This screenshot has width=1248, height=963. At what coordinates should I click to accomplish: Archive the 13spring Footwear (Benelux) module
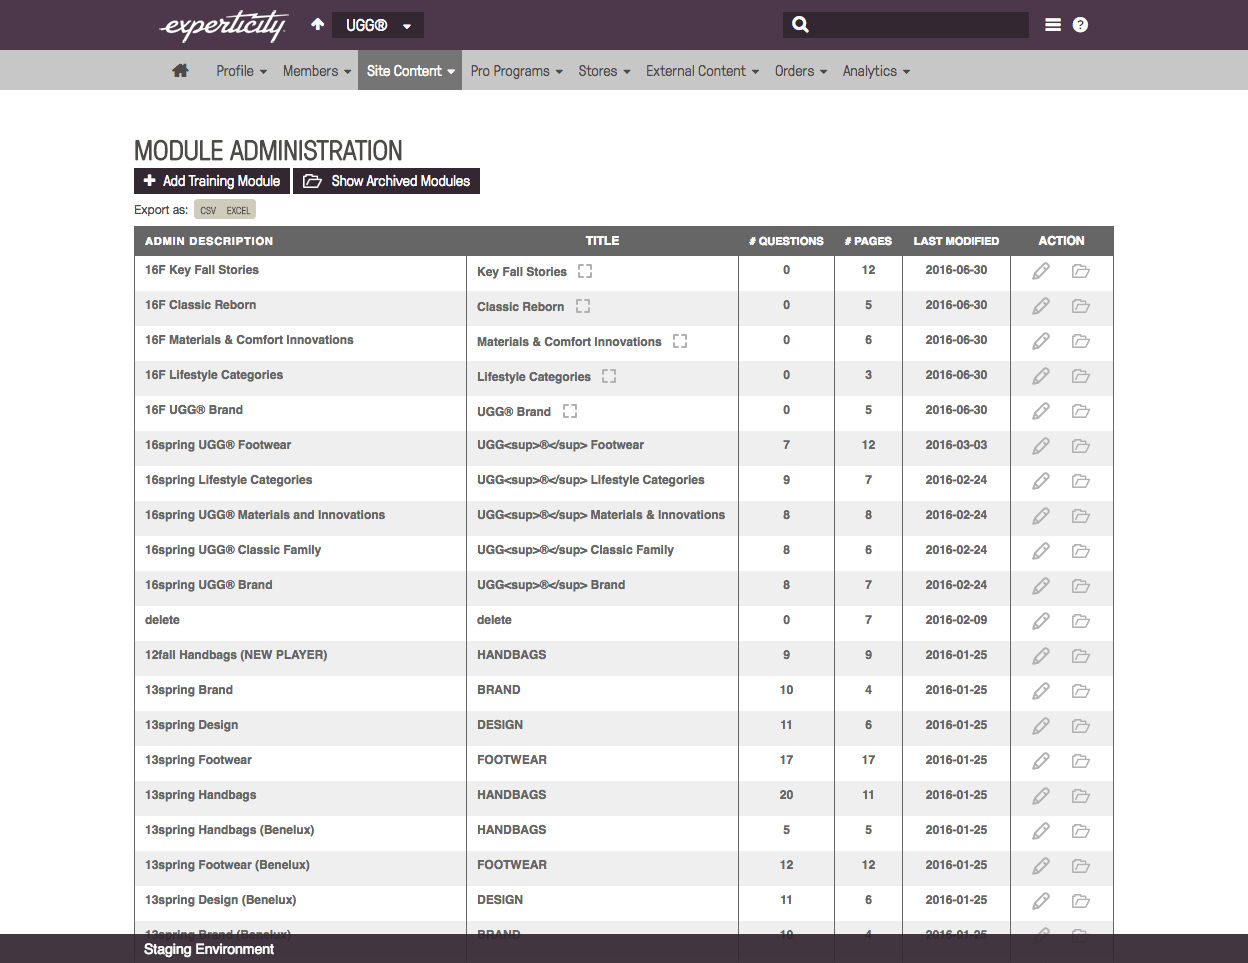point(1081,866)
